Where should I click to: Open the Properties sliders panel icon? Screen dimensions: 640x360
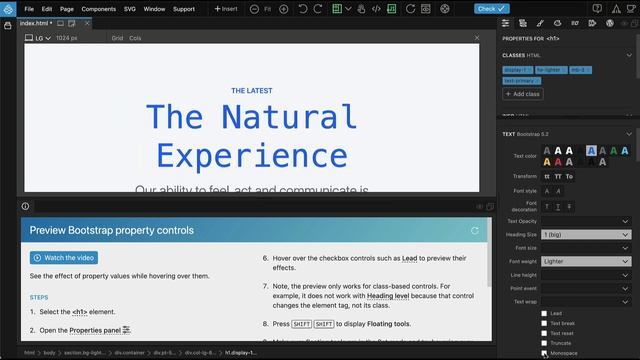(x=505, y=23)
